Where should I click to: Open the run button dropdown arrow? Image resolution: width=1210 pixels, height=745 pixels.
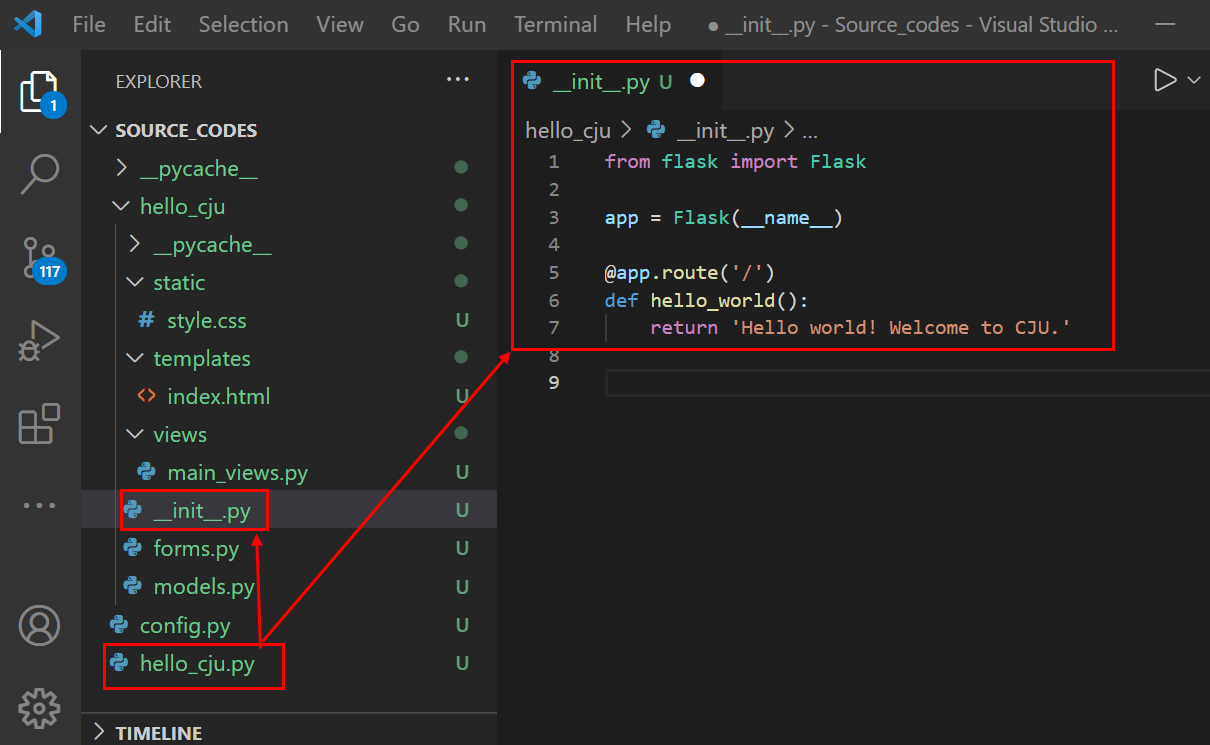pos(1193,80)
